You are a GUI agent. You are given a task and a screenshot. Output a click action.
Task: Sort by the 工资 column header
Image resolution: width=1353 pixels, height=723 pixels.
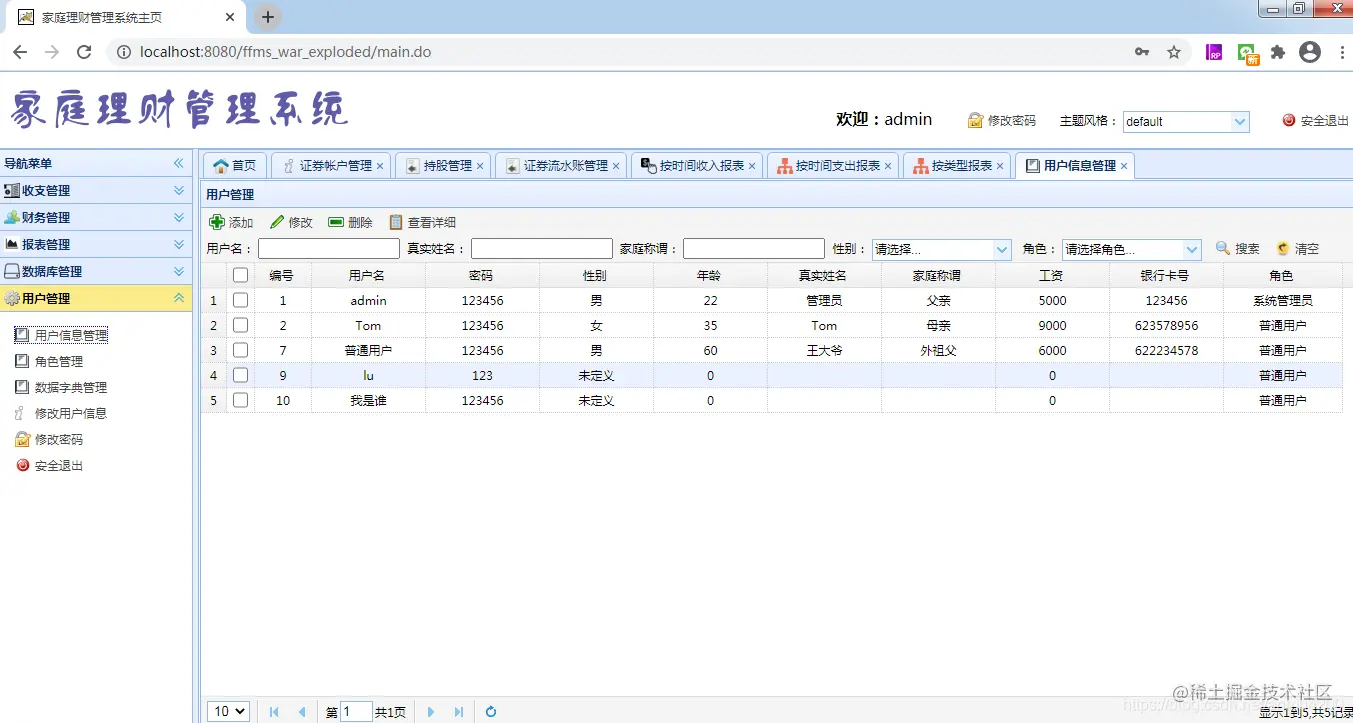tap(1051, 275)
